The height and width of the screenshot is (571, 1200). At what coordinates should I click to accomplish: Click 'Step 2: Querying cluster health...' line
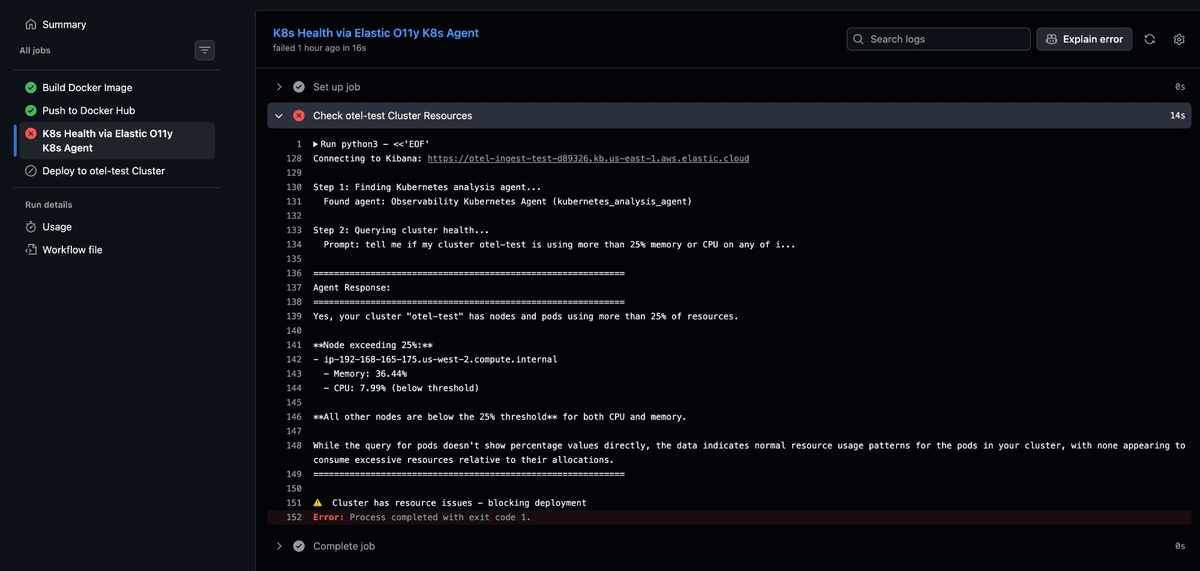click(x=401, y=230)
